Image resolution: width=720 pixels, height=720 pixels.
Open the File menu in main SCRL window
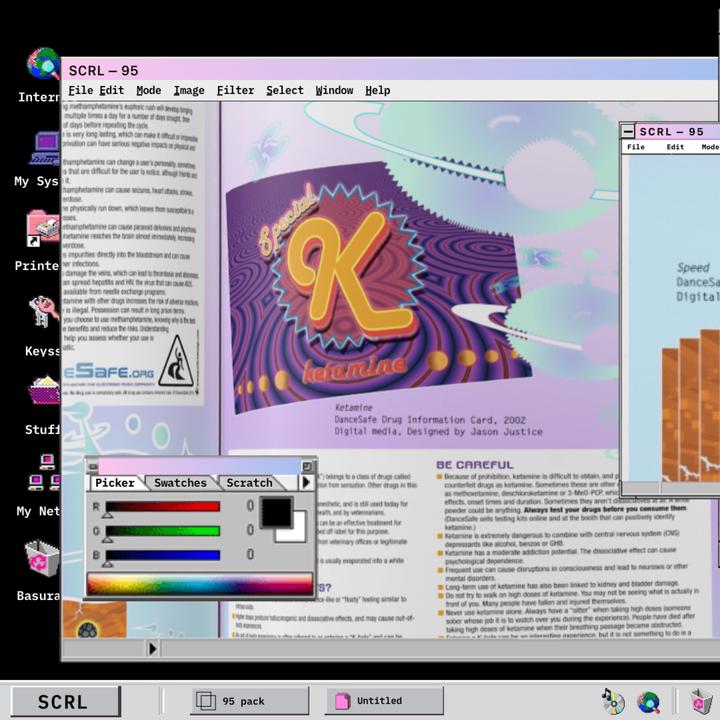click(x=81, y=90)
